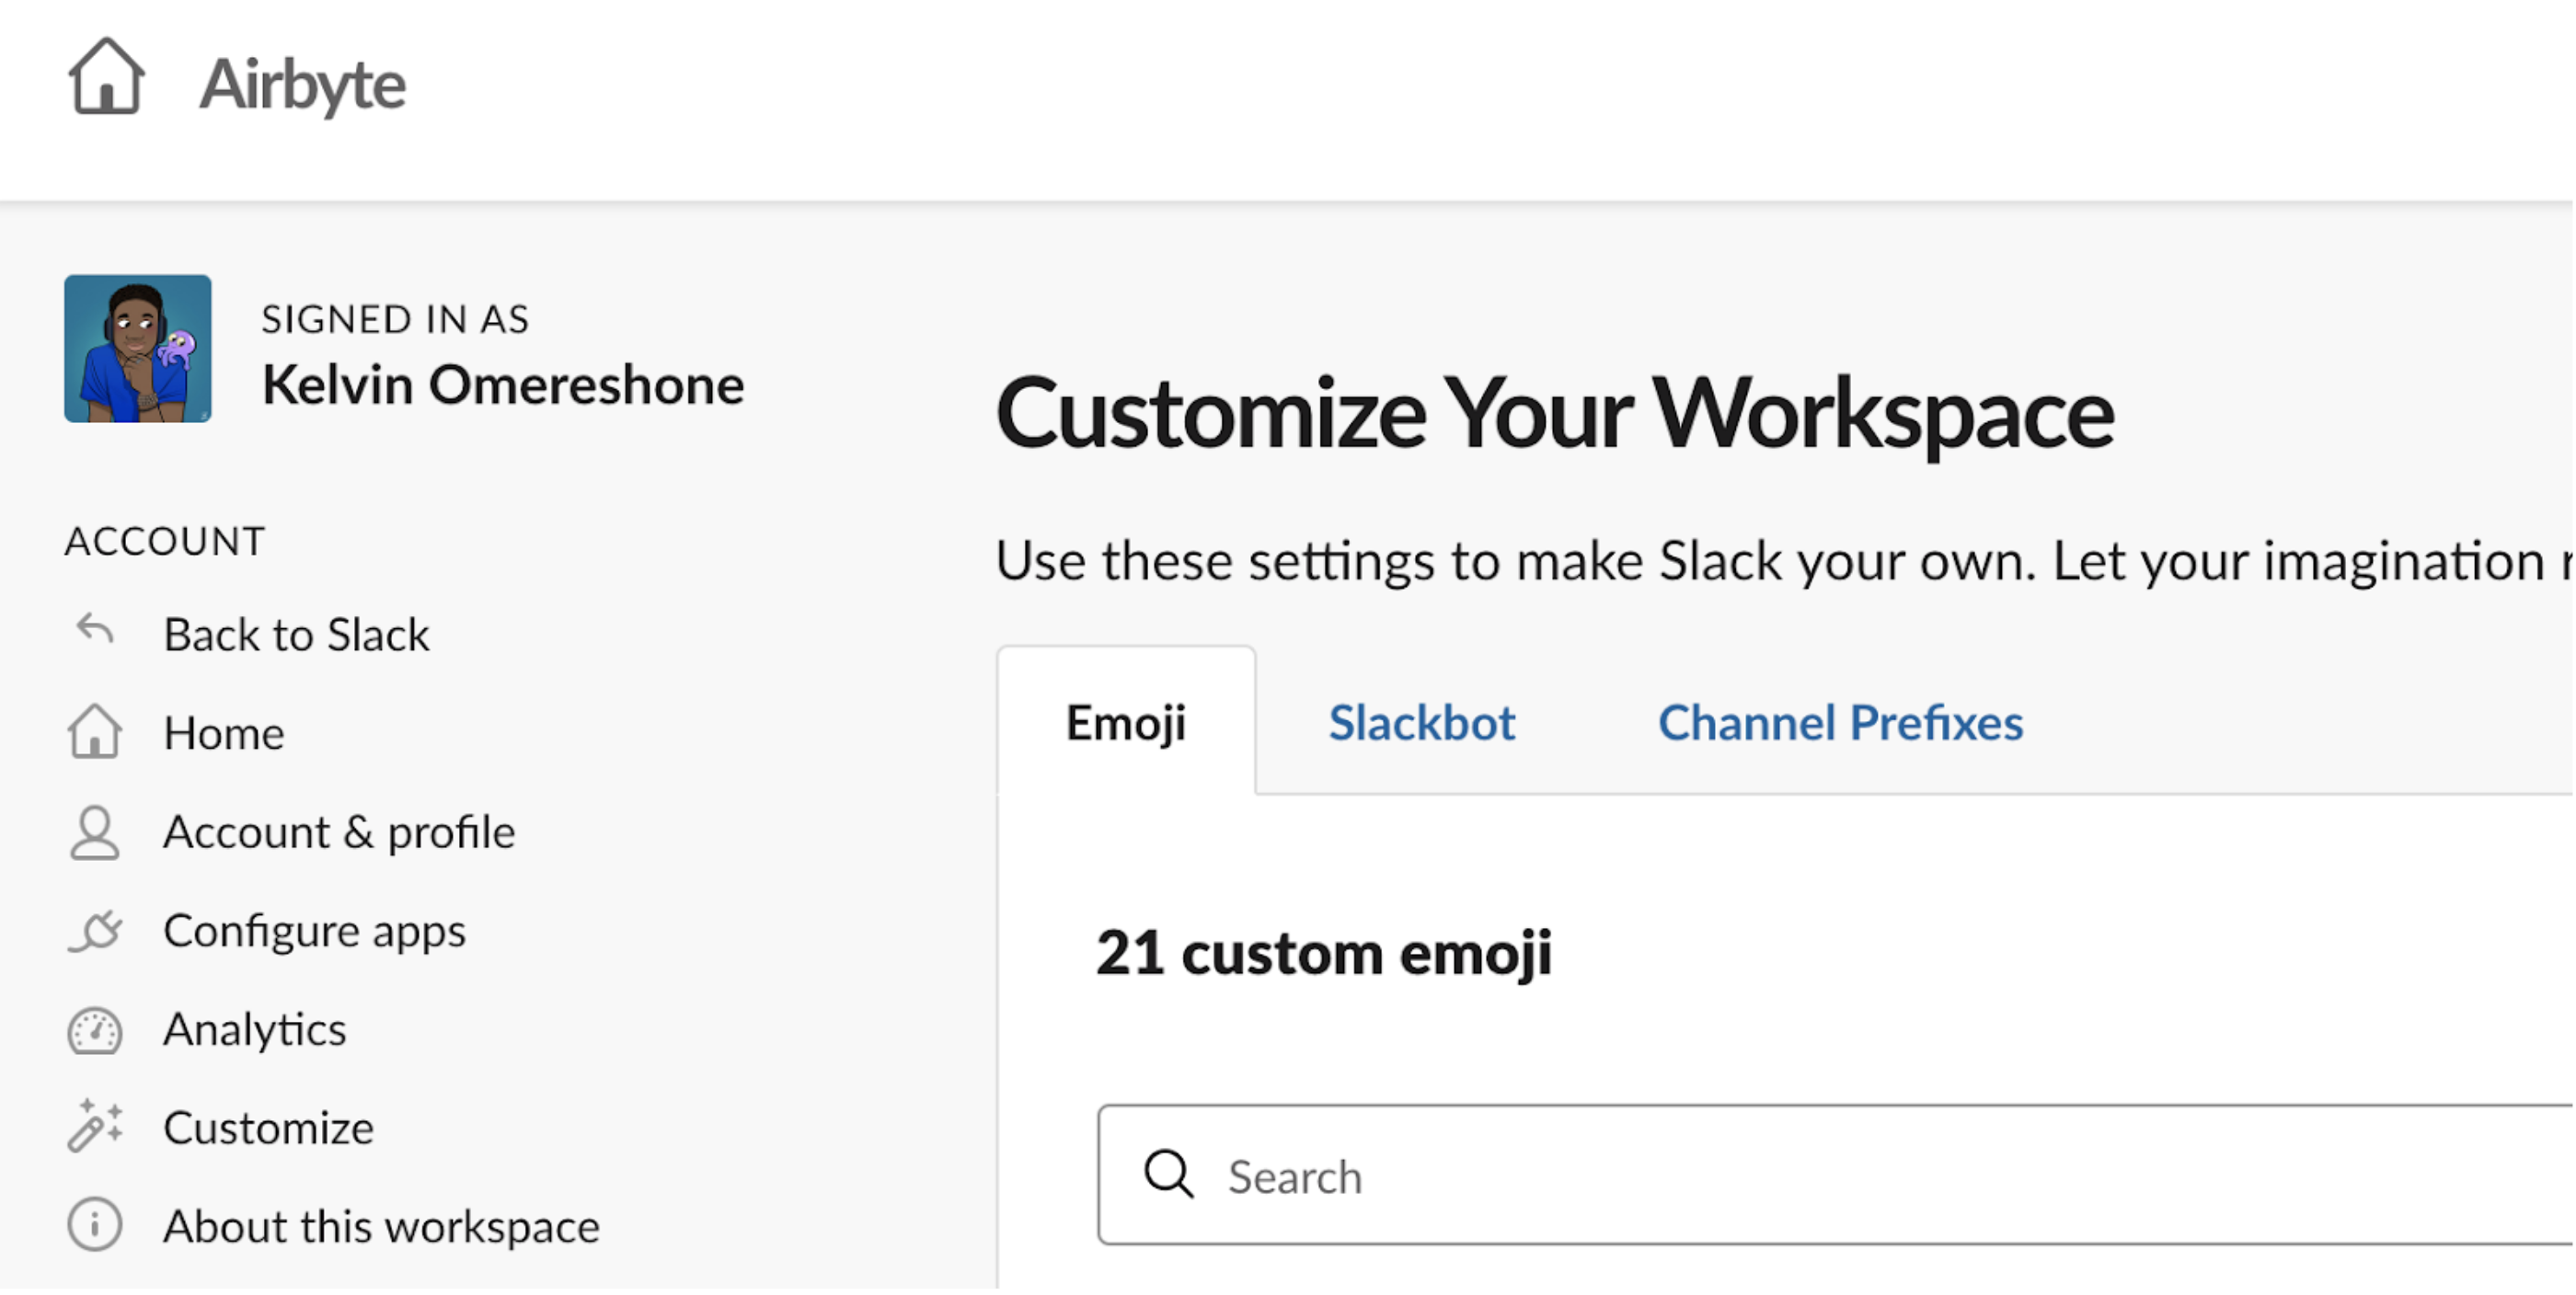Click the person icon for Account & profile
Screen dimensions: 2576x1295
95,833
